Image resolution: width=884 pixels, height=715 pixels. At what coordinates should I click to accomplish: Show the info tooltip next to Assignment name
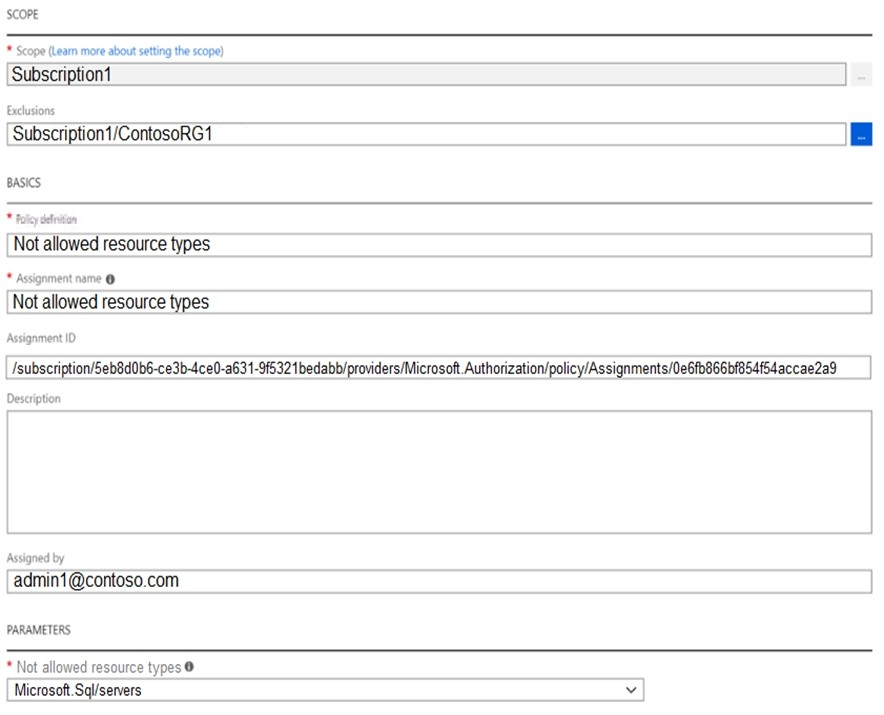click(x=110, y=279)
